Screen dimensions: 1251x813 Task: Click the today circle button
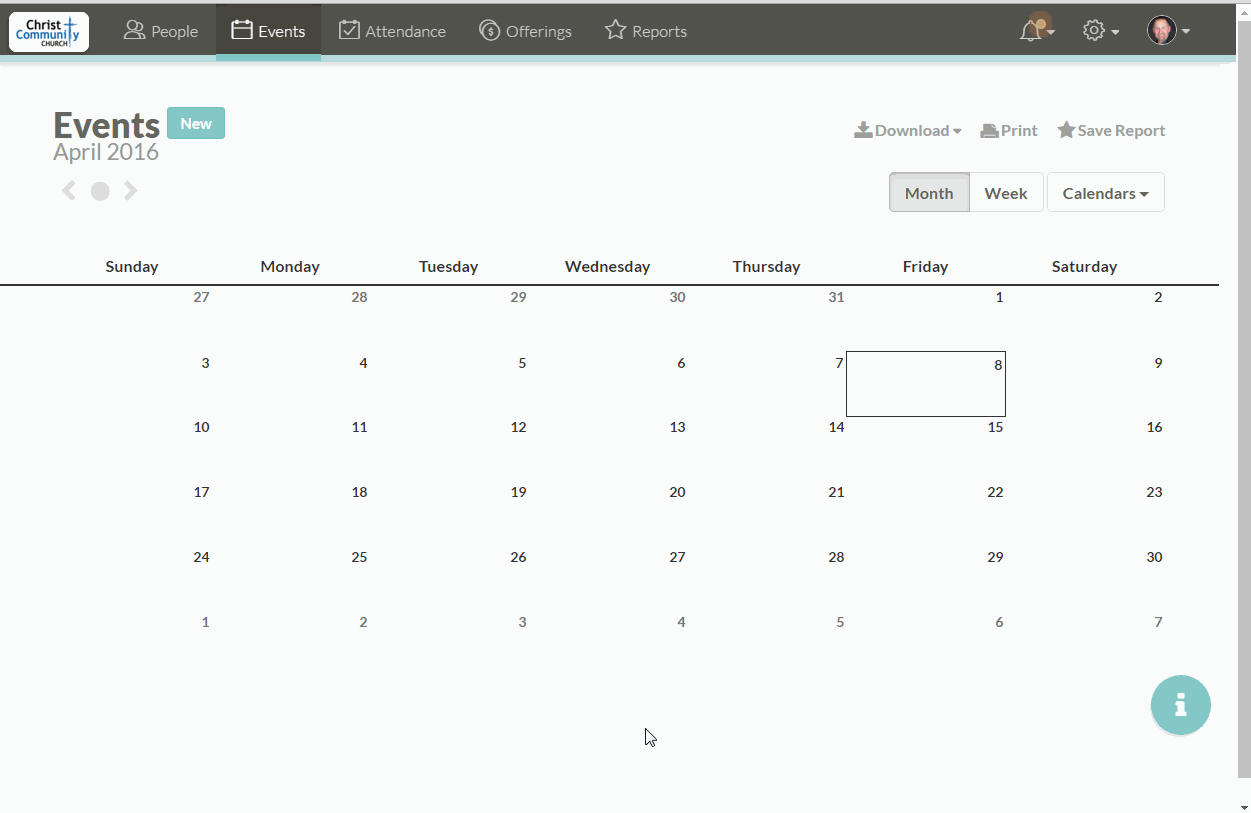coord(100,191)
